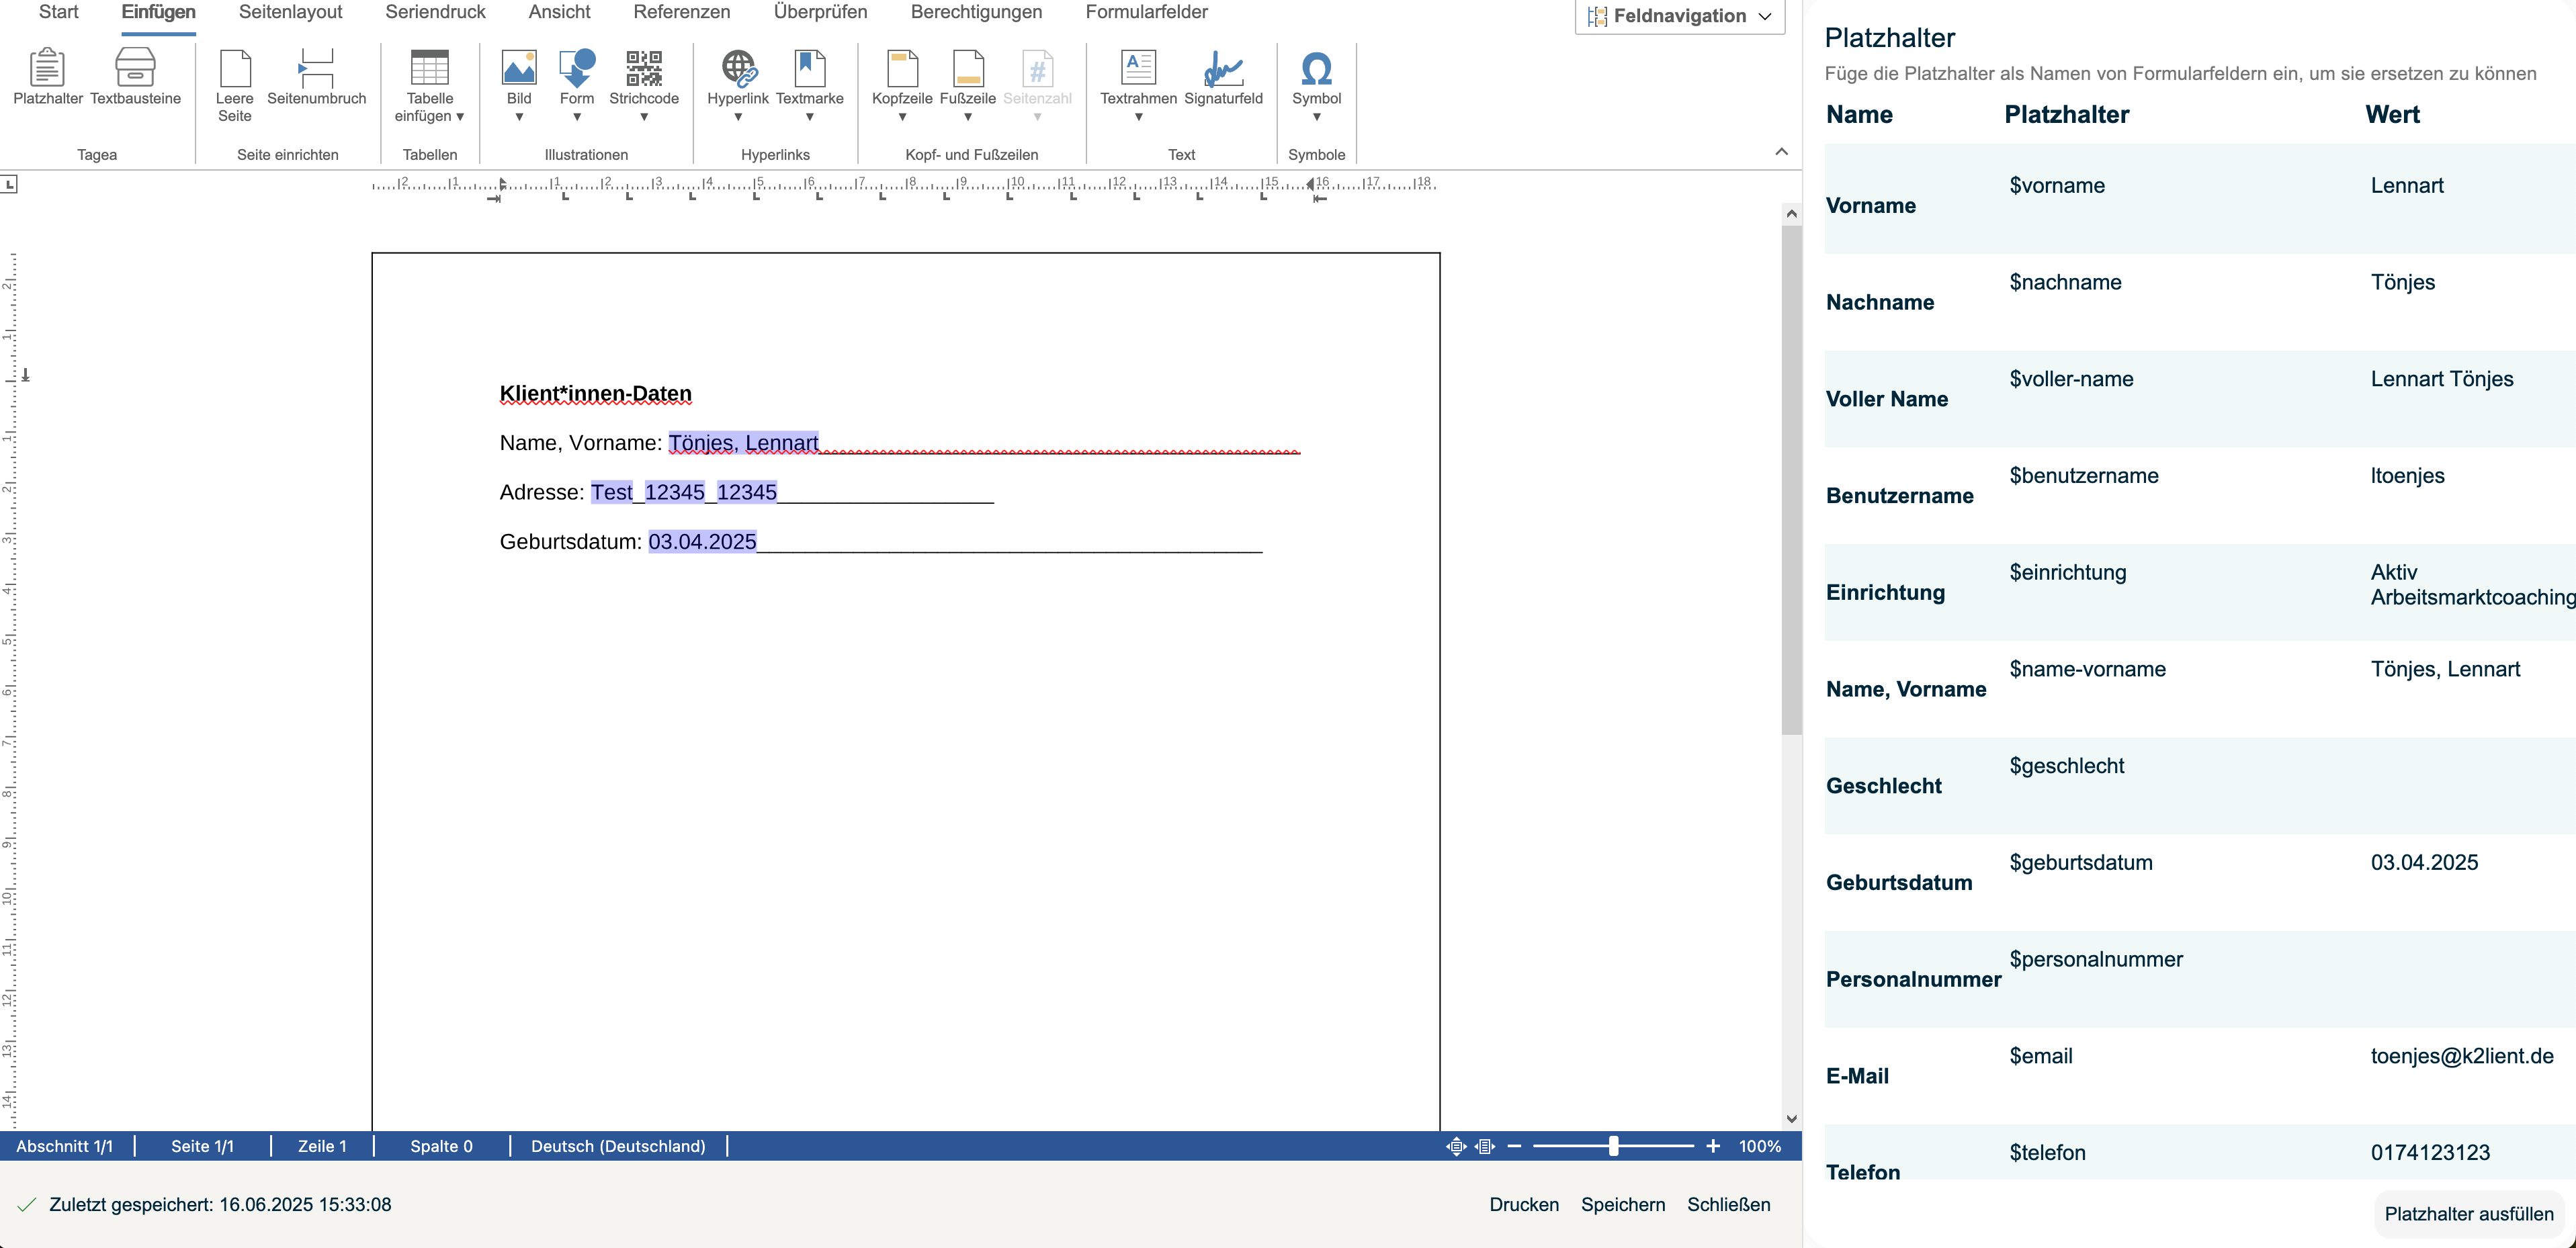Image resolution: width=2576 pixels, height=1248 pixels.
Task: Switch to the Formularfelder tab
Action: 1146,13
